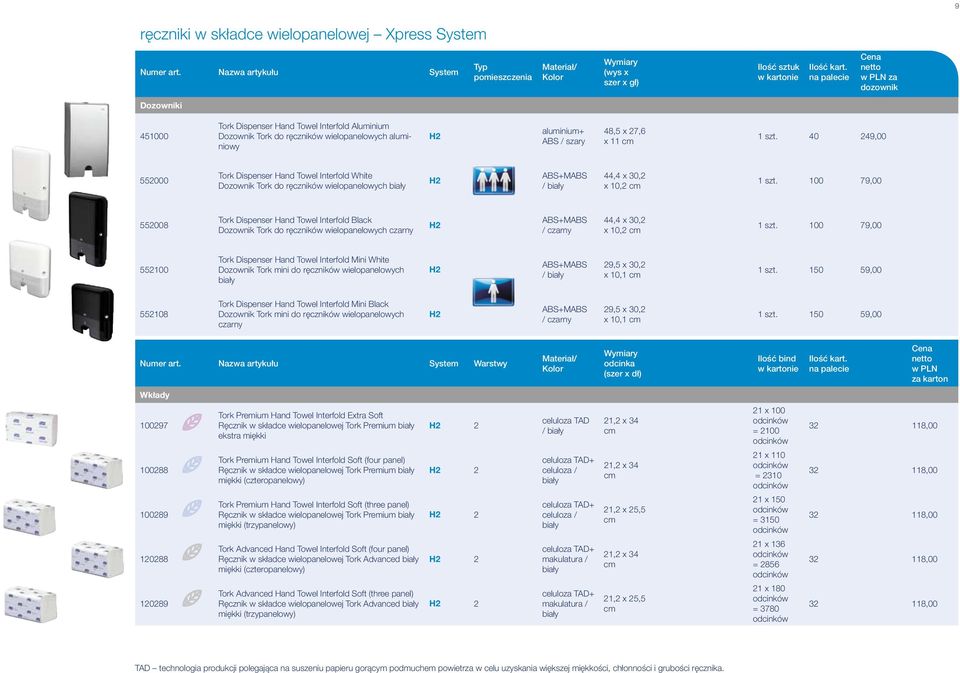Click the single-person room type icon
960x673 pixels.
[x=493, y=292]
